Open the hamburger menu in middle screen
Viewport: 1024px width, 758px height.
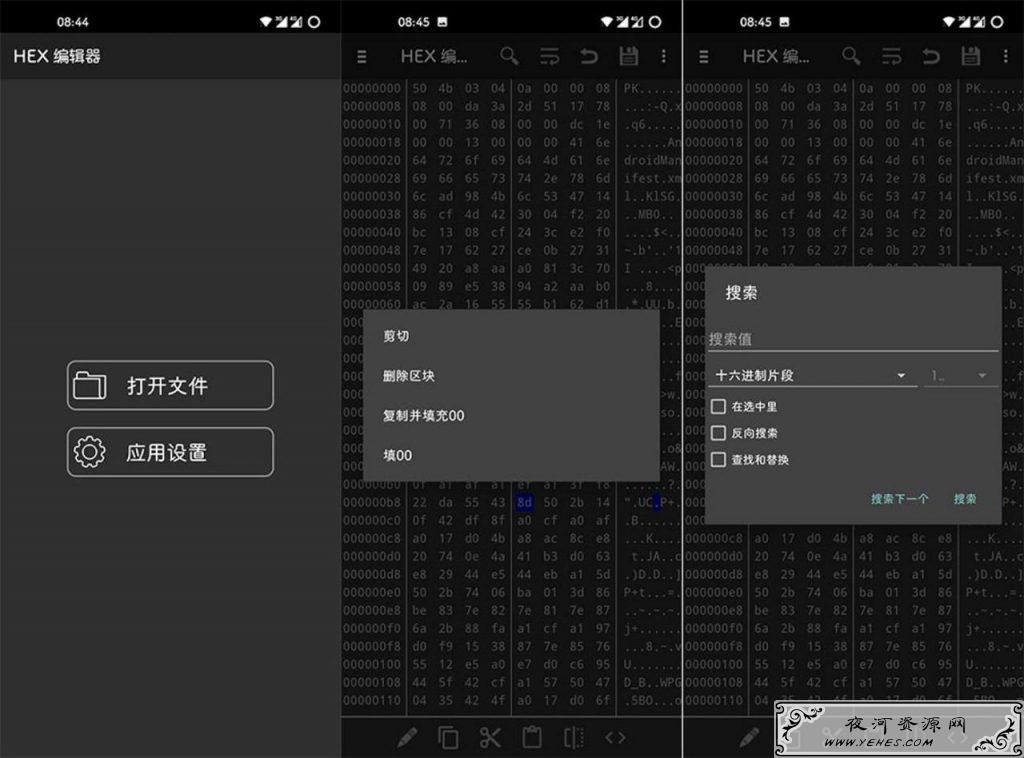(362, 57)
